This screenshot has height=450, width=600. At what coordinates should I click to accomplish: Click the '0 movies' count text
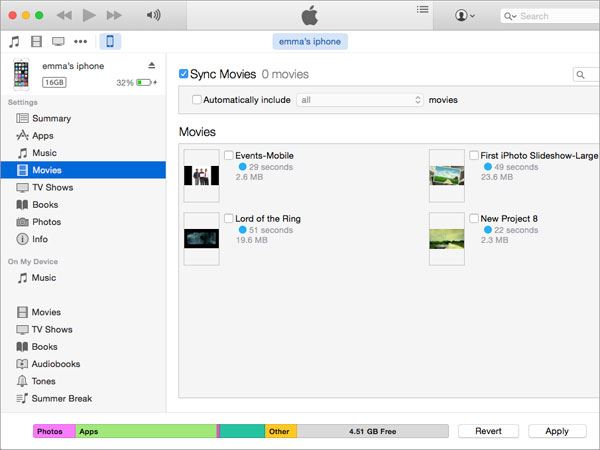coord(285,74)
